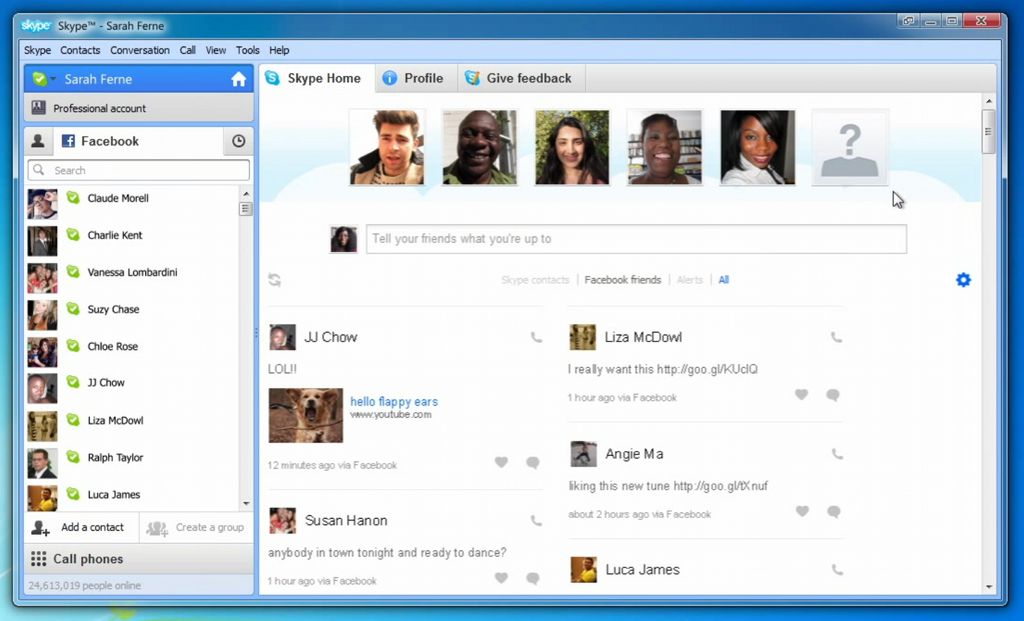
Task: Open the 'hello flappy ears' YouTube link
Action: click(x=394, y=402)
